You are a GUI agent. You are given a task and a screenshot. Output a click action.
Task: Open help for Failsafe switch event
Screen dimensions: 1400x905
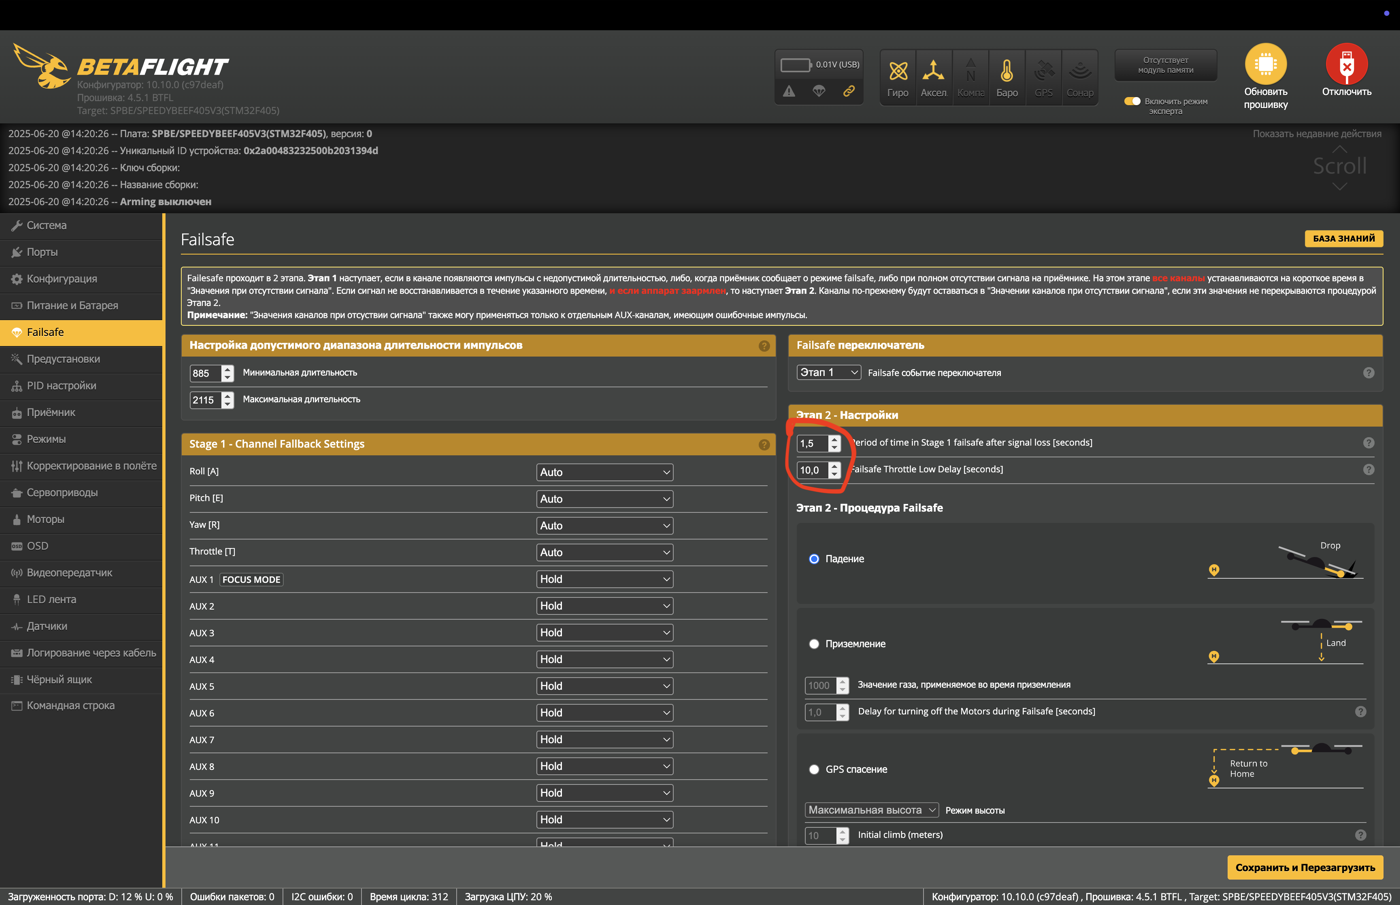[1368, 373]
